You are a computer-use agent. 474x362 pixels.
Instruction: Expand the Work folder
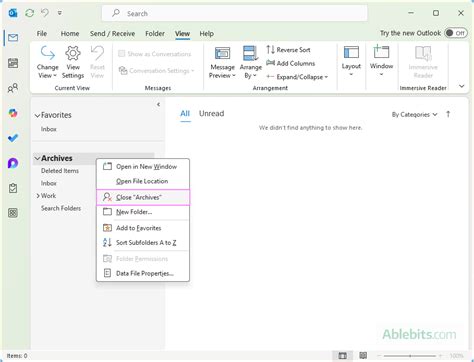(38, 196)
